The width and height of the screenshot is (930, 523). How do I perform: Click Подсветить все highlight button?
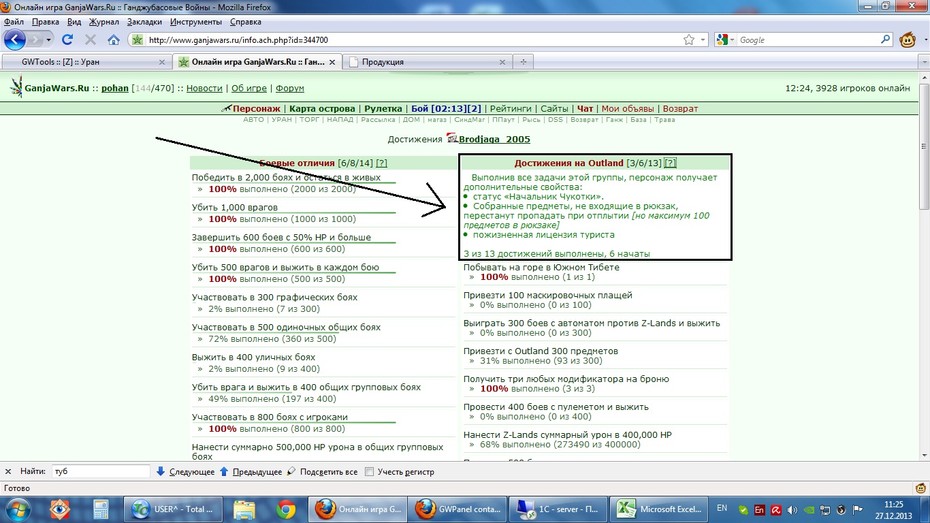pos(322,471)
